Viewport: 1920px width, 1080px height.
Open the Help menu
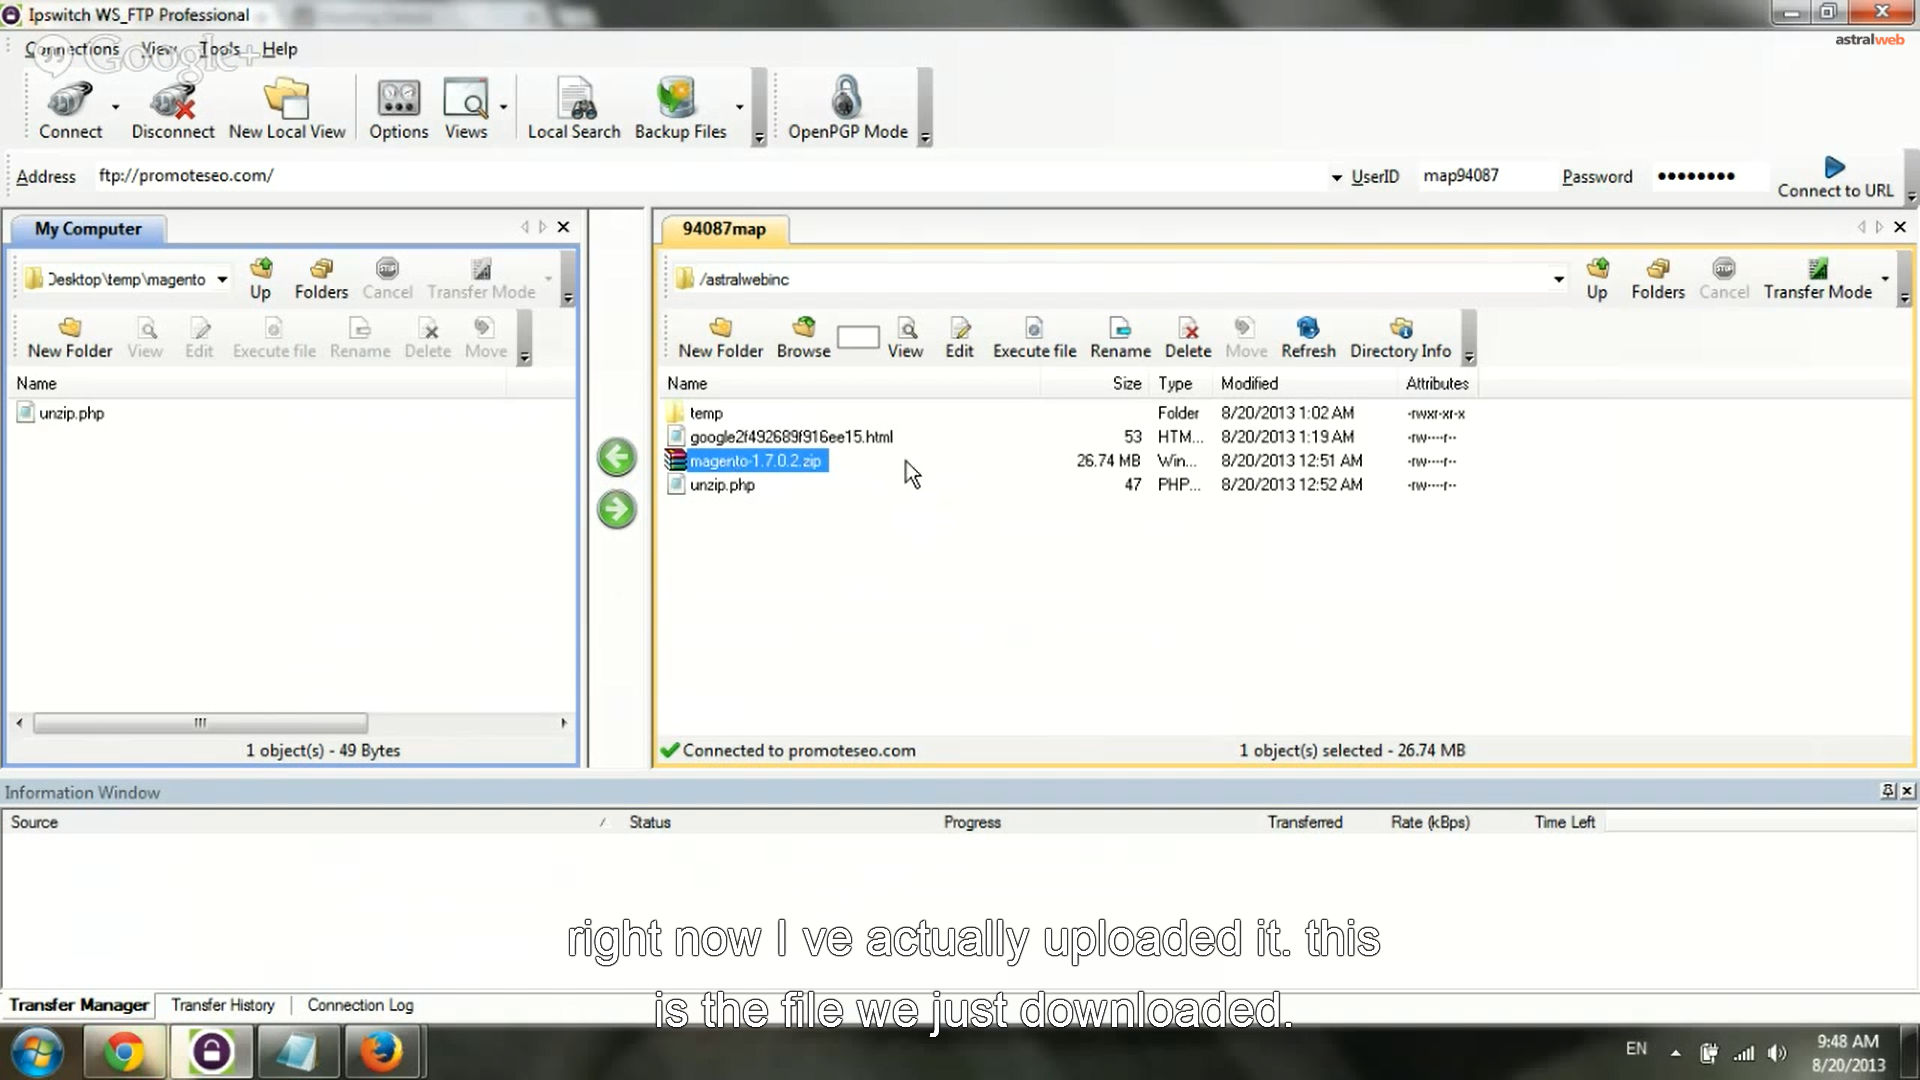[280, 49]
